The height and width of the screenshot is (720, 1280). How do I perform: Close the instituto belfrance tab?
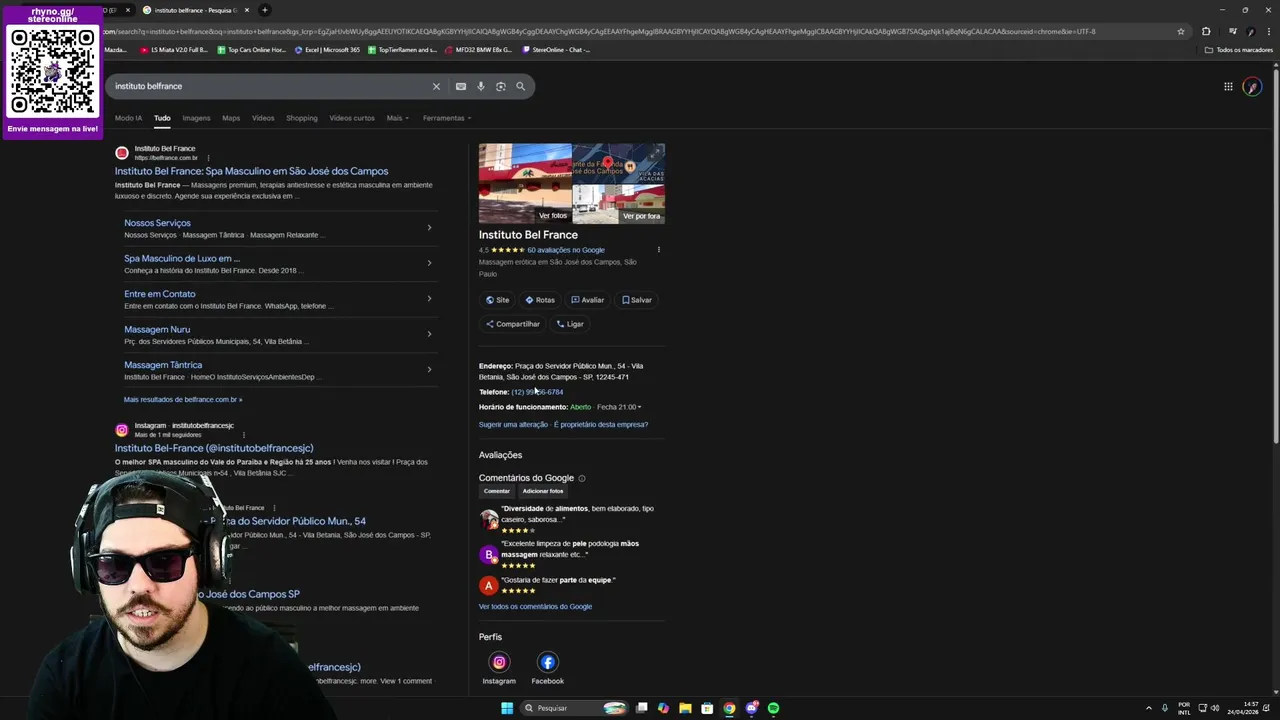click(247, 10)
